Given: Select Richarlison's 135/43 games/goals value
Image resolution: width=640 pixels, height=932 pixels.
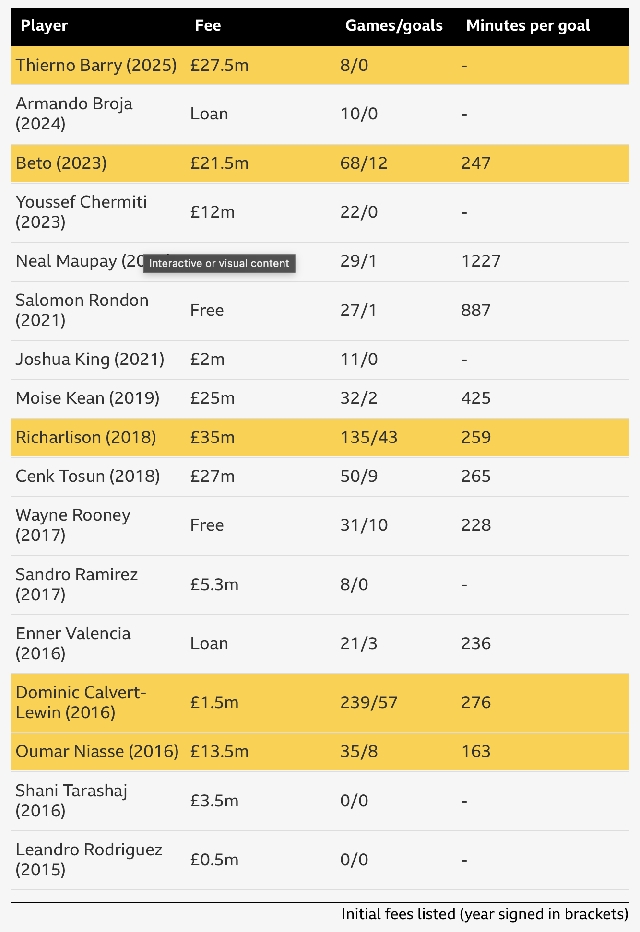Looking at the screenshot, I should [367, 437].
